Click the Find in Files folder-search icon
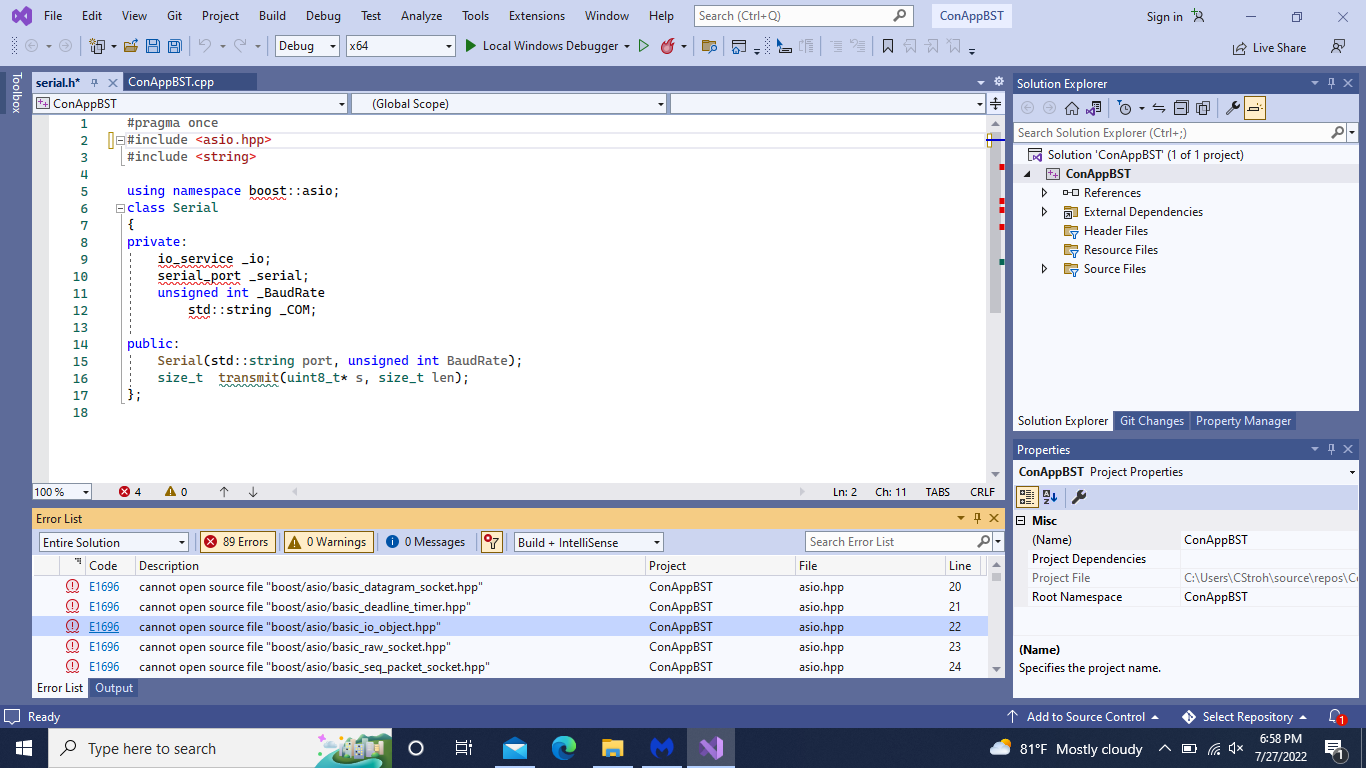 709,46
